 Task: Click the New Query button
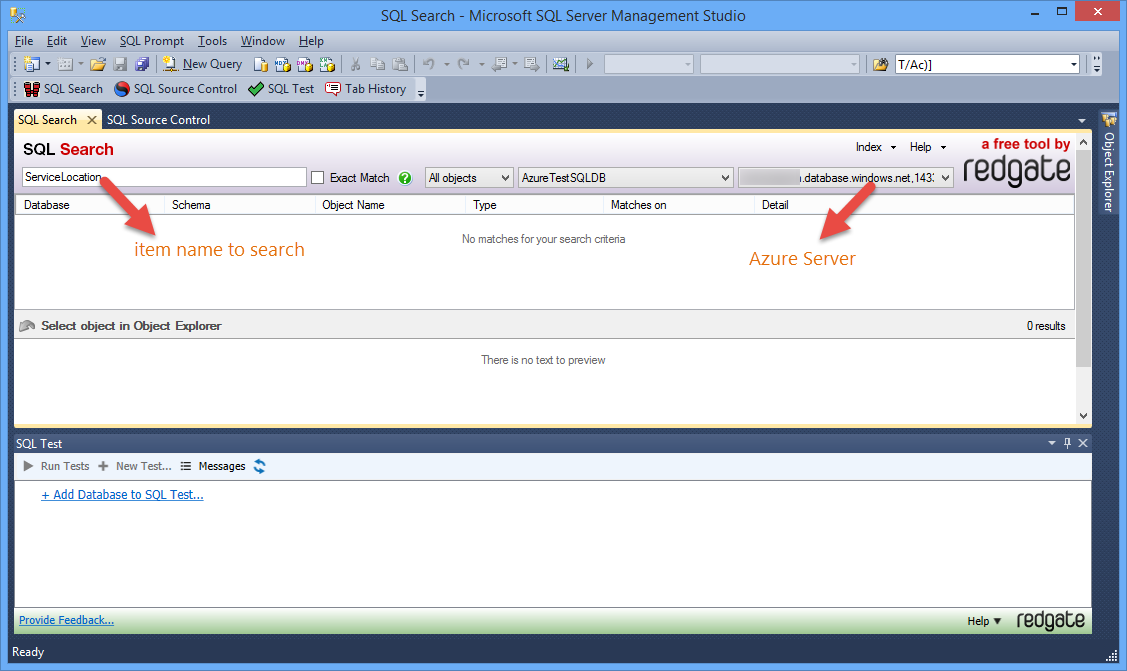[x=202, y=64]
